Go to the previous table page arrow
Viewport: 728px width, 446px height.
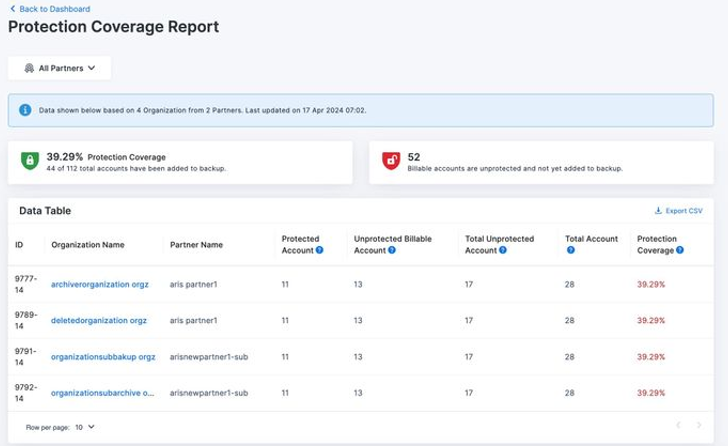678,425
